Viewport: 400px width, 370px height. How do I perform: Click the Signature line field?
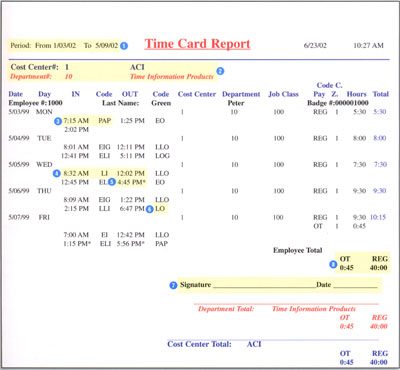point(264,285)
